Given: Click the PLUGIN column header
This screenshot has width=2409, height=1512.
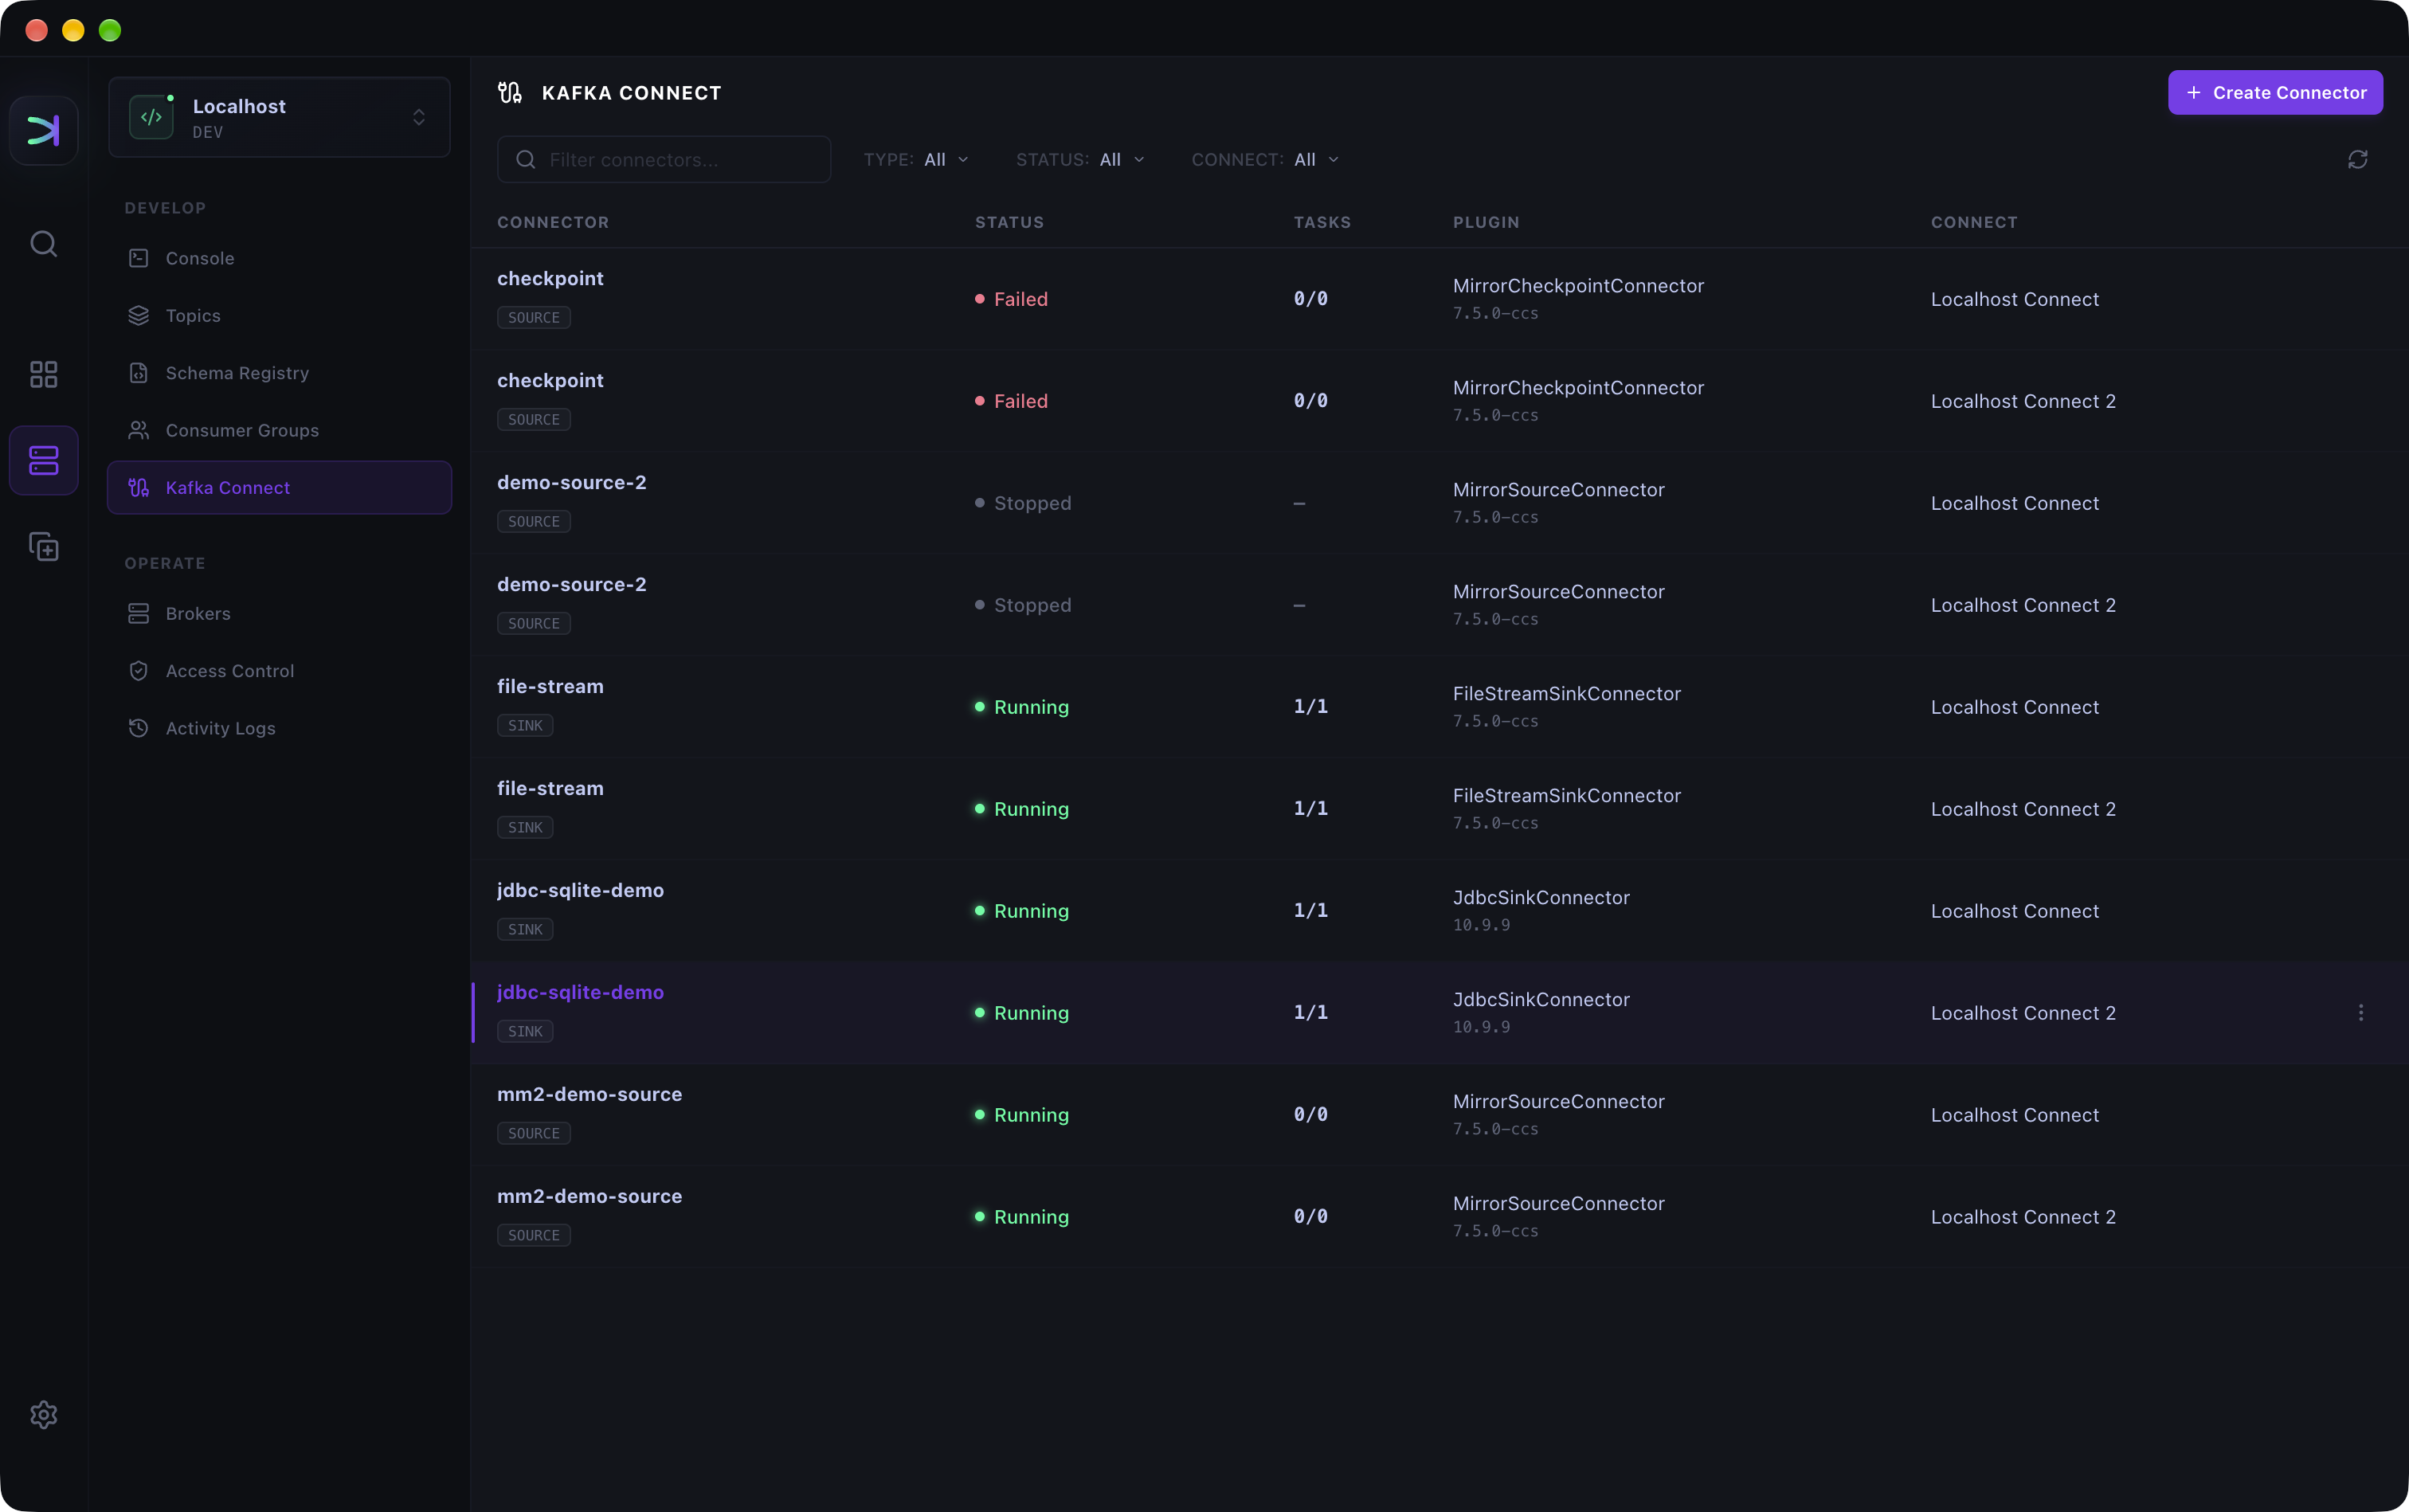Looking at the screenshot, I should pyautogui.click(x=1486, y=223).
